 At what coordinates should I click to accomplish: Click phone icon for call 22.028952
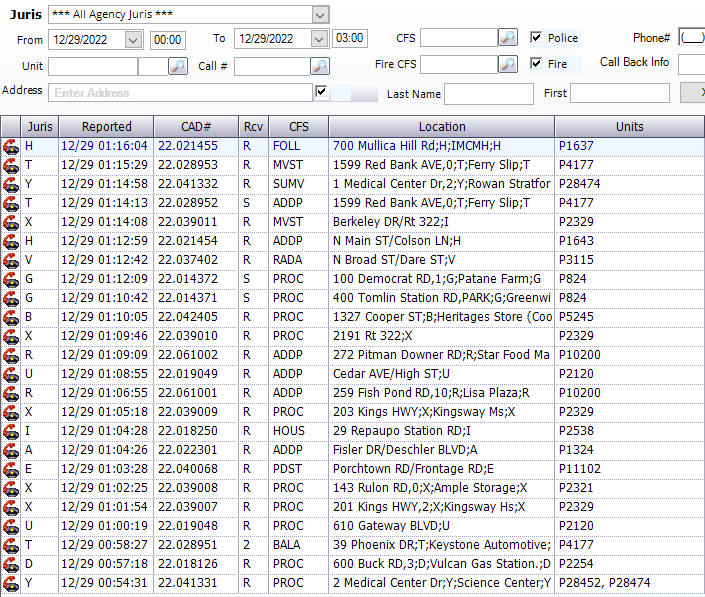[x=11, y=203]
